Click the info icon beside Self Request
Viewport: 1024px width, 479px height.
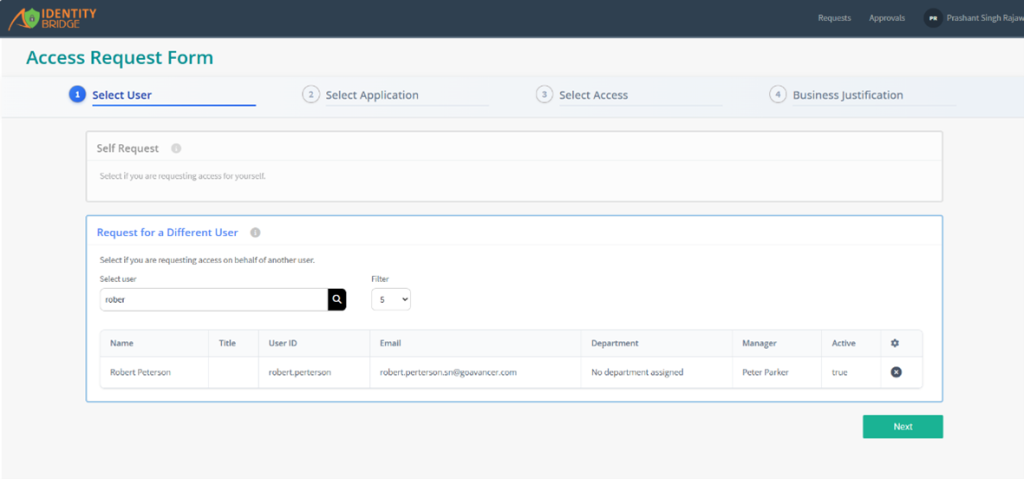[176, 148]
